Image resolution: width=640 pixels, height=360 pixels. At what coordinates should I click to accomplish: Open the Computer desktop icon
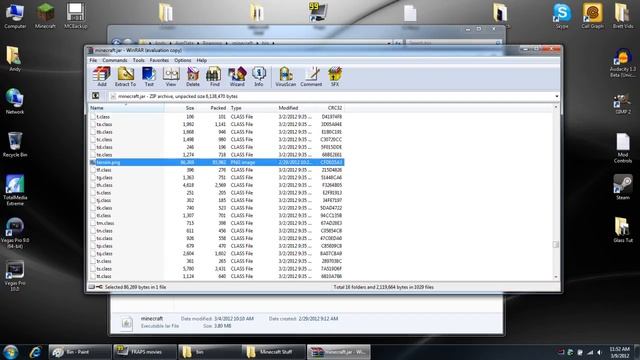point(15,16)
